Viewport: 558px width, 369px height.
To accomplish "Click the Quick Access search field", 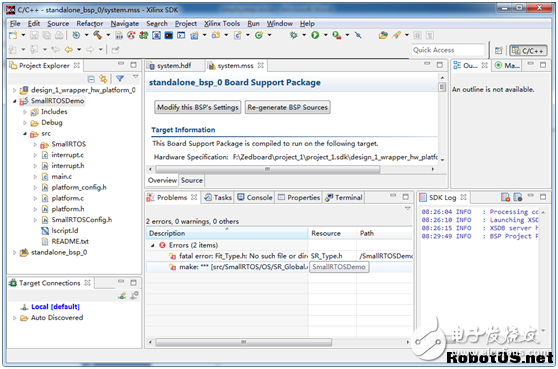I will 448,50.
